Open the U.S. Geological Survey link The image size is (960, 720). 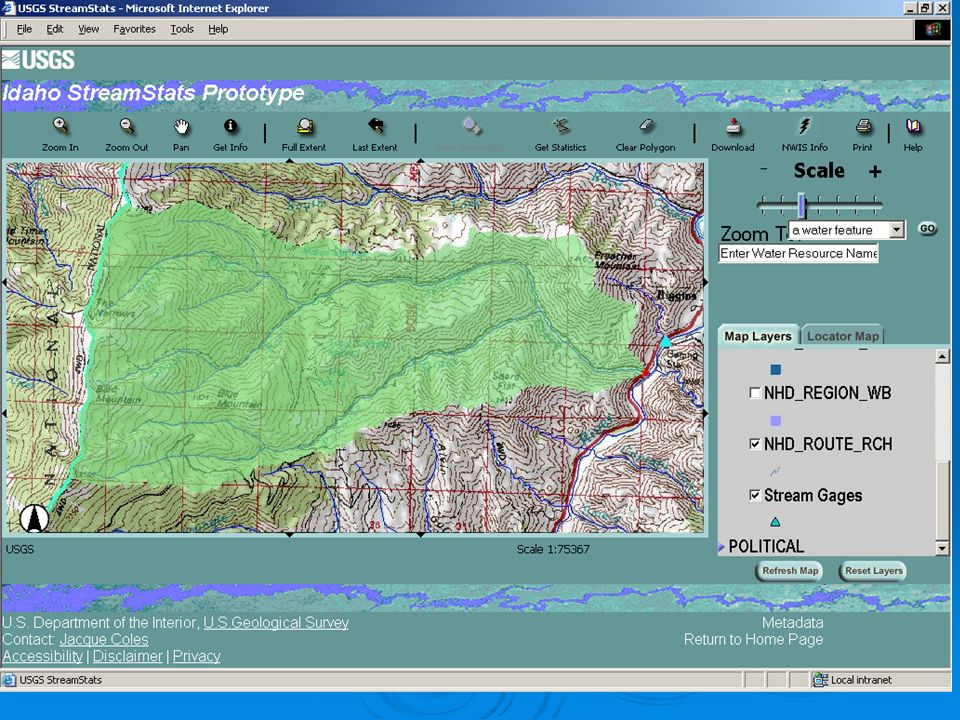[x=276, y=623]
